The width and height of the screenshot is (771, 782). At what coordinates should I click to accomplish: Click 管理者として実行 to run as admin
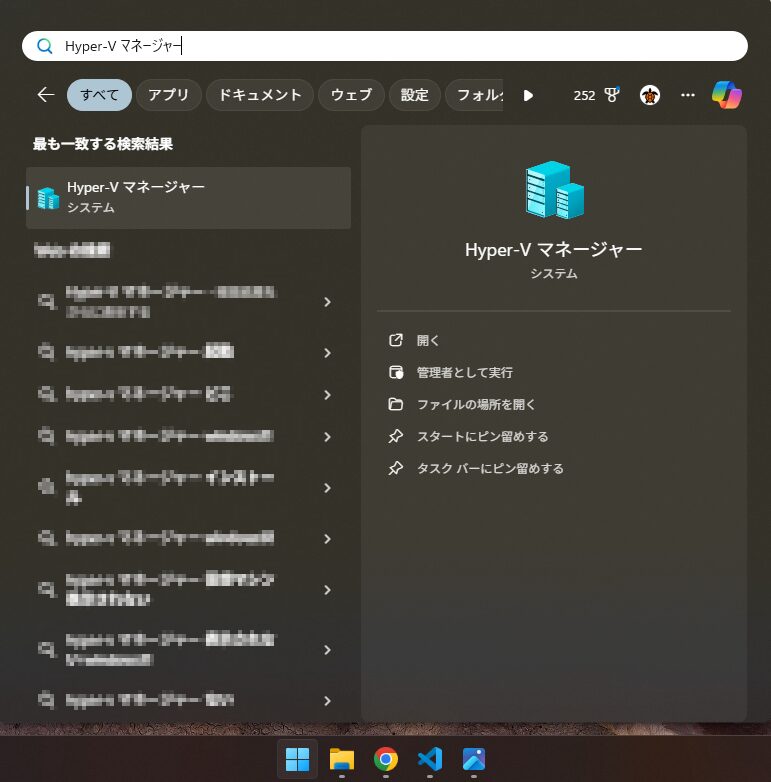(464, 372)
